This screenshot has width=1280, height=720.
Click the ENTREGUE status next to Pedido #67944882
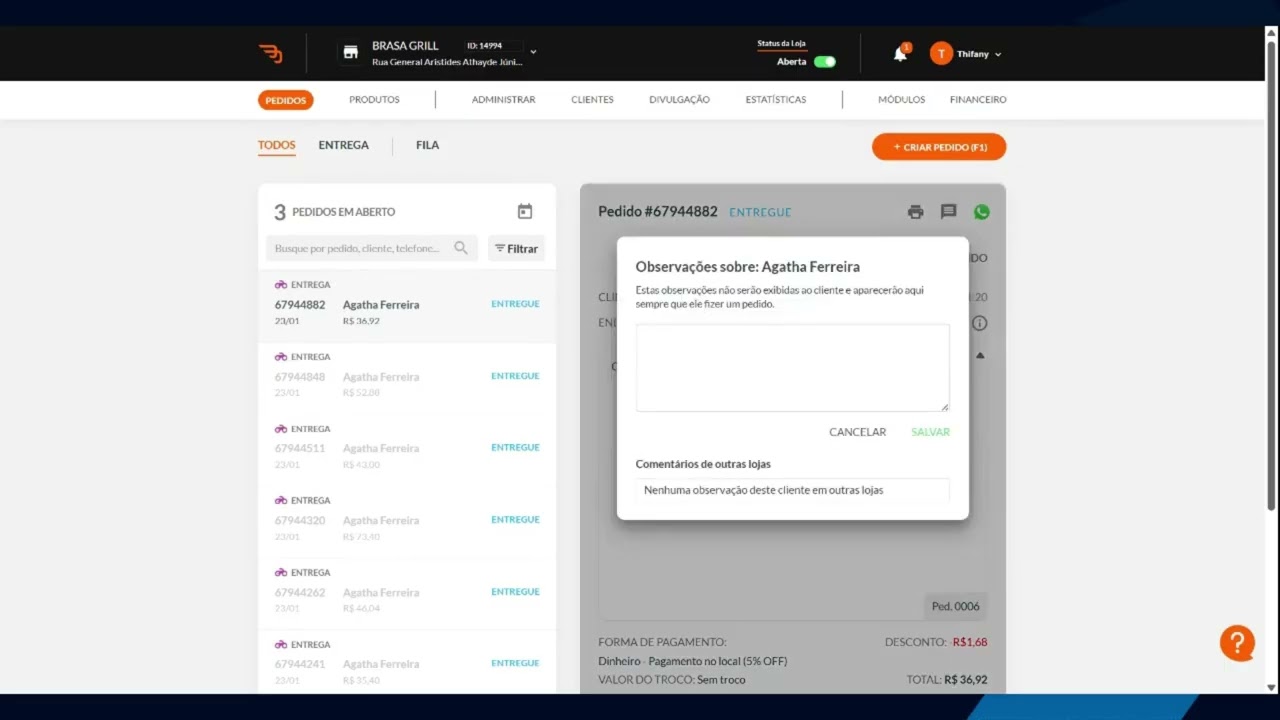[x=760, y=212]
